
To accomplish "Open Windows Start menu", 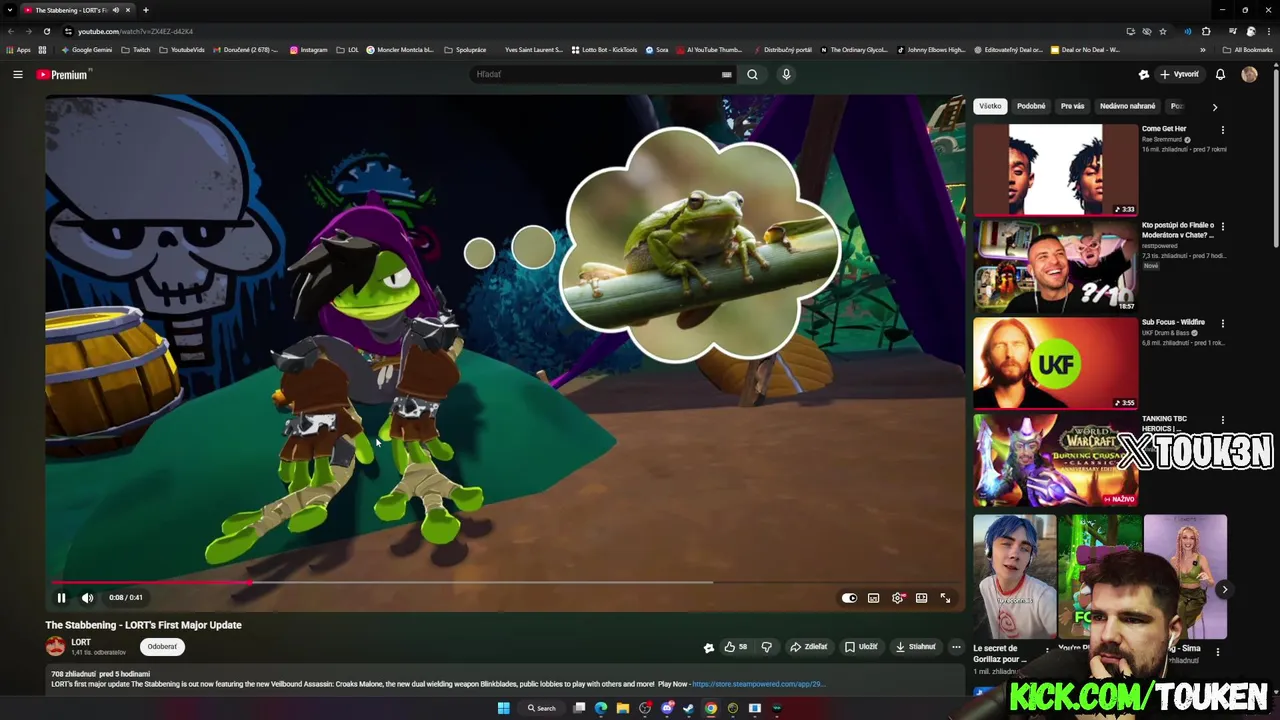I will (504, 708).
